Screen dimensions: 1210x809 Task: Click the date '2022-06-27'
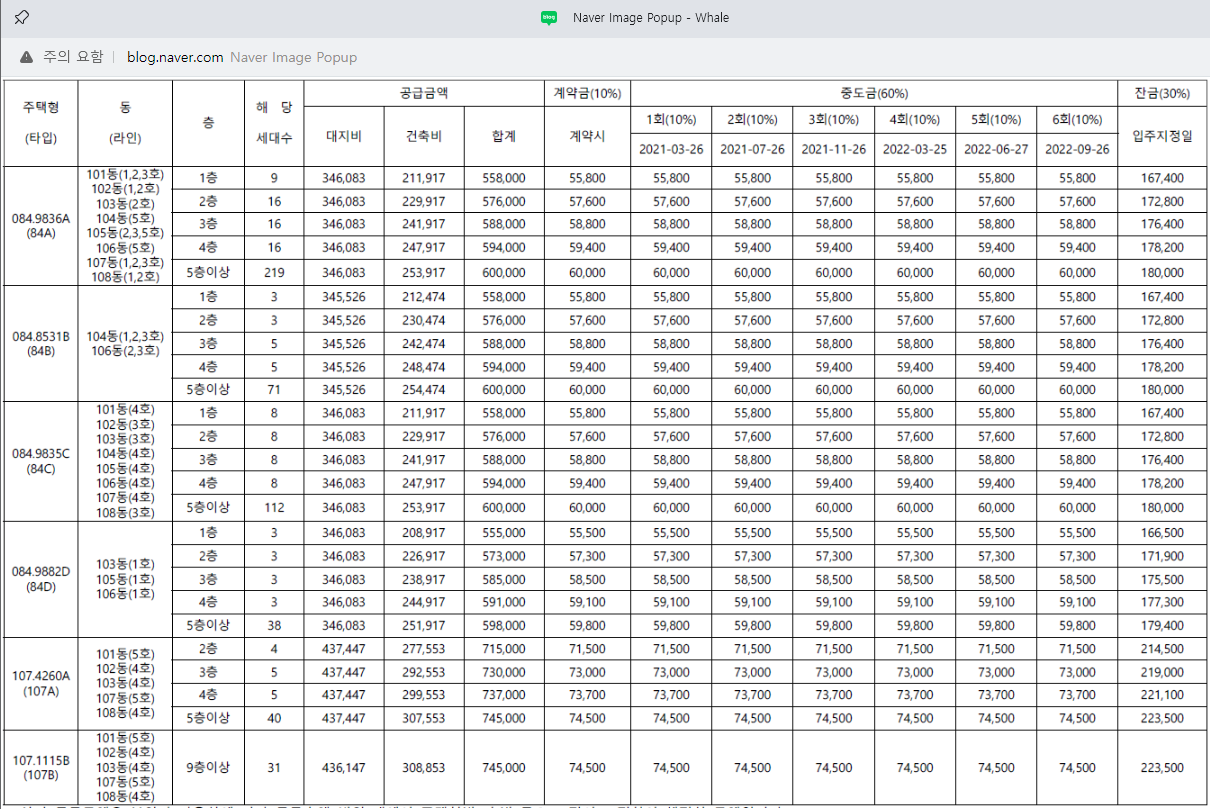pos(995,149)
